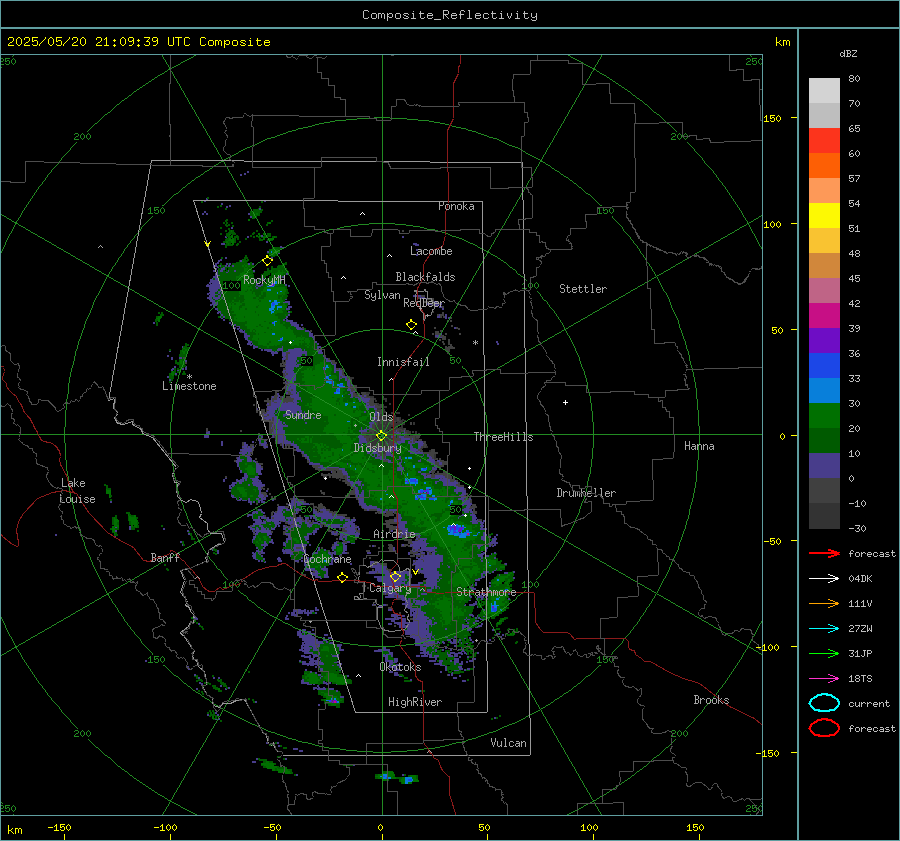
Task: Click the Sylvan label
Action: tap(382, 295)
